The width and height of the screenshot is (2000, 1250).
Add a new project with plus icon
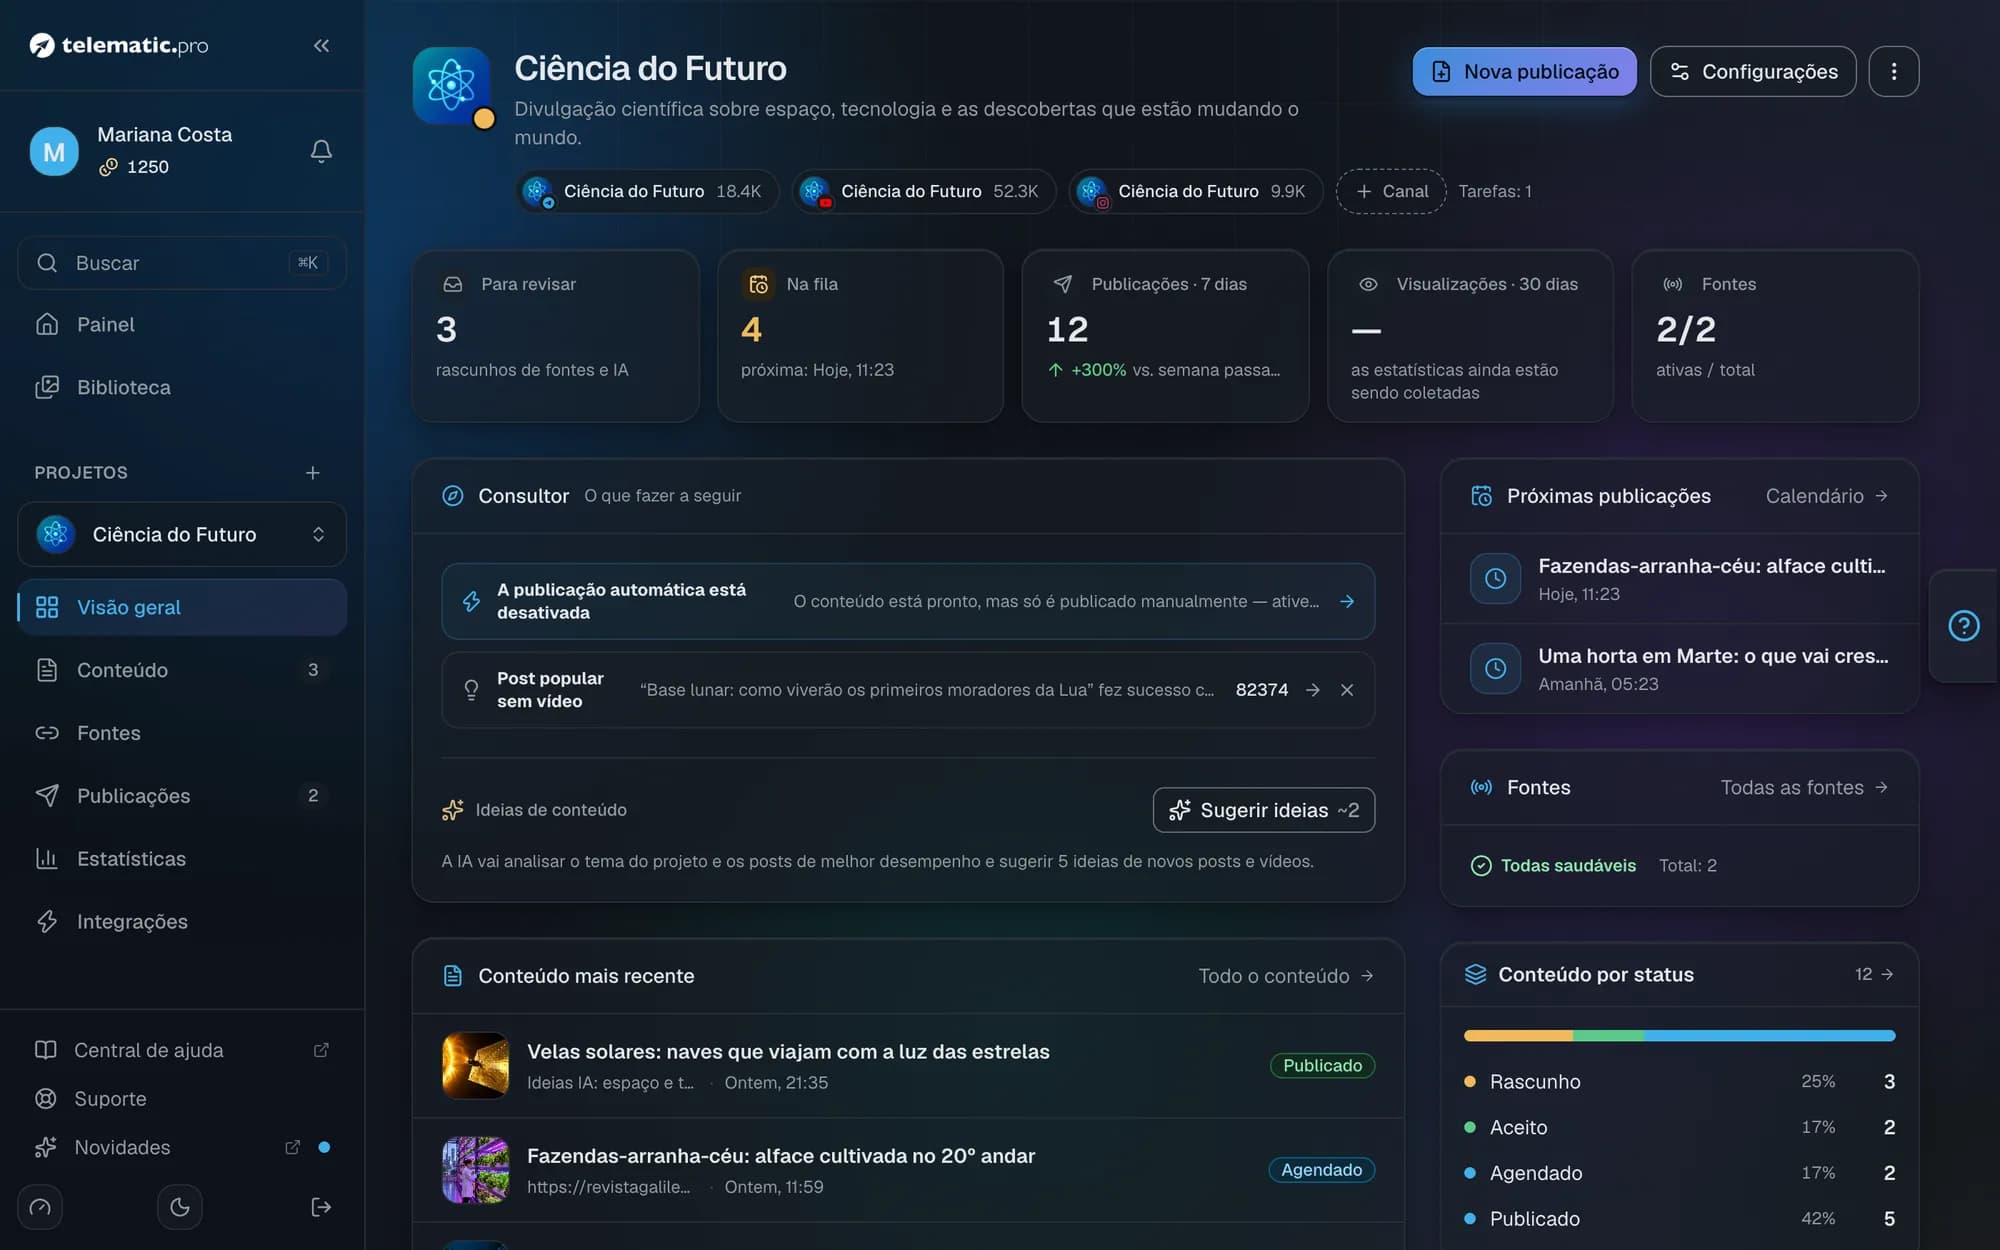[x=313, y=472]
